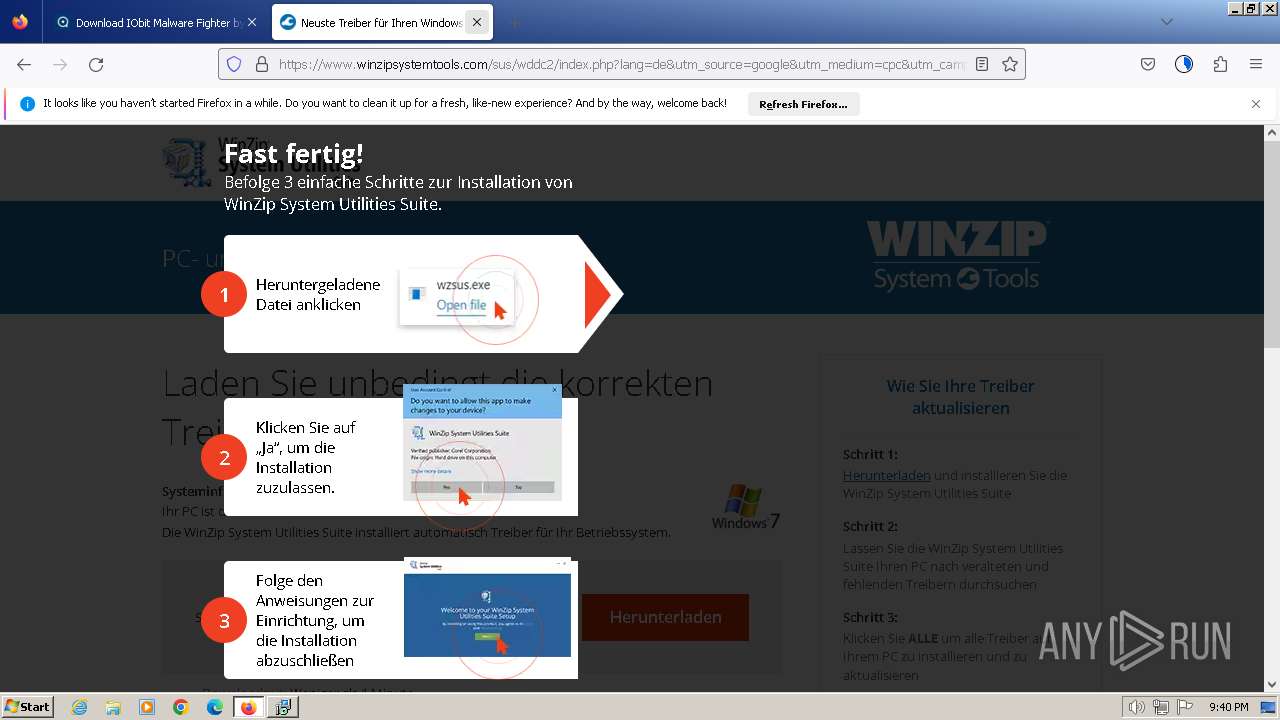Click the blue info icon in notification bar
Viewport: 1280px width, 720px height.
coord(27,104)
